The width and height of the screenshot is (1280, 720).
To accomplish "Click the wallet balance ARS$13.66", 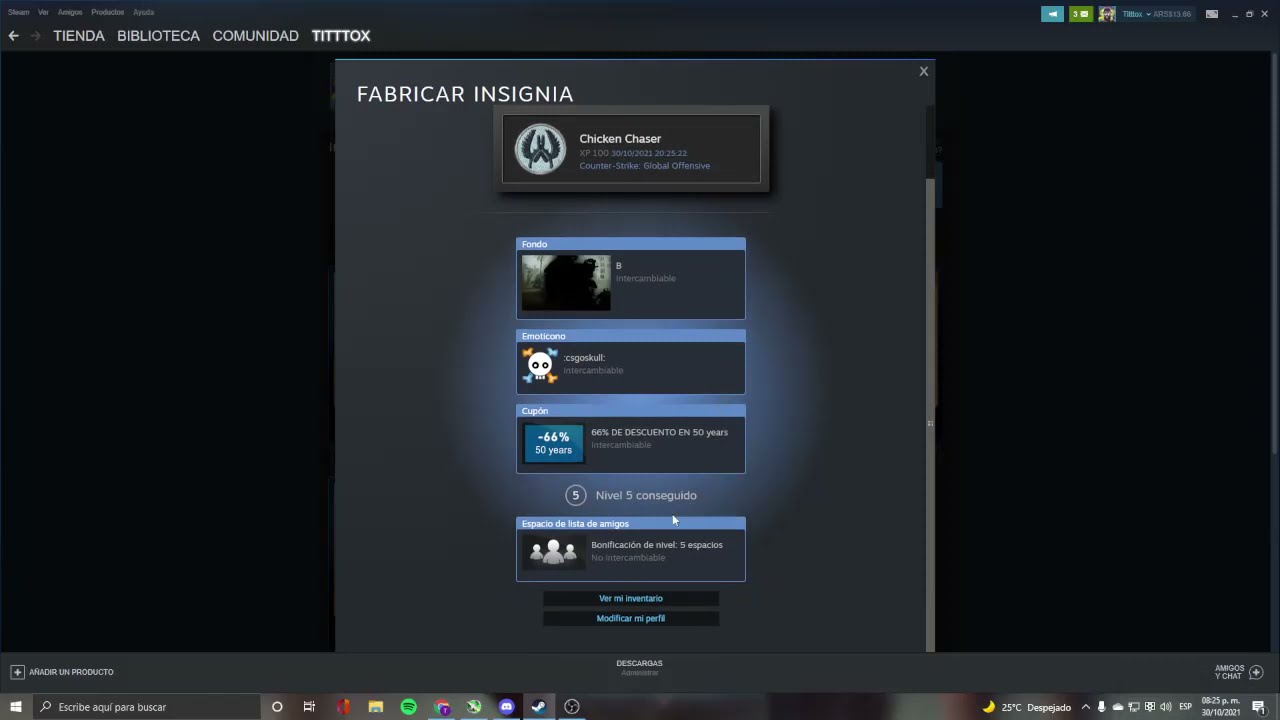I will point(1173,14).
